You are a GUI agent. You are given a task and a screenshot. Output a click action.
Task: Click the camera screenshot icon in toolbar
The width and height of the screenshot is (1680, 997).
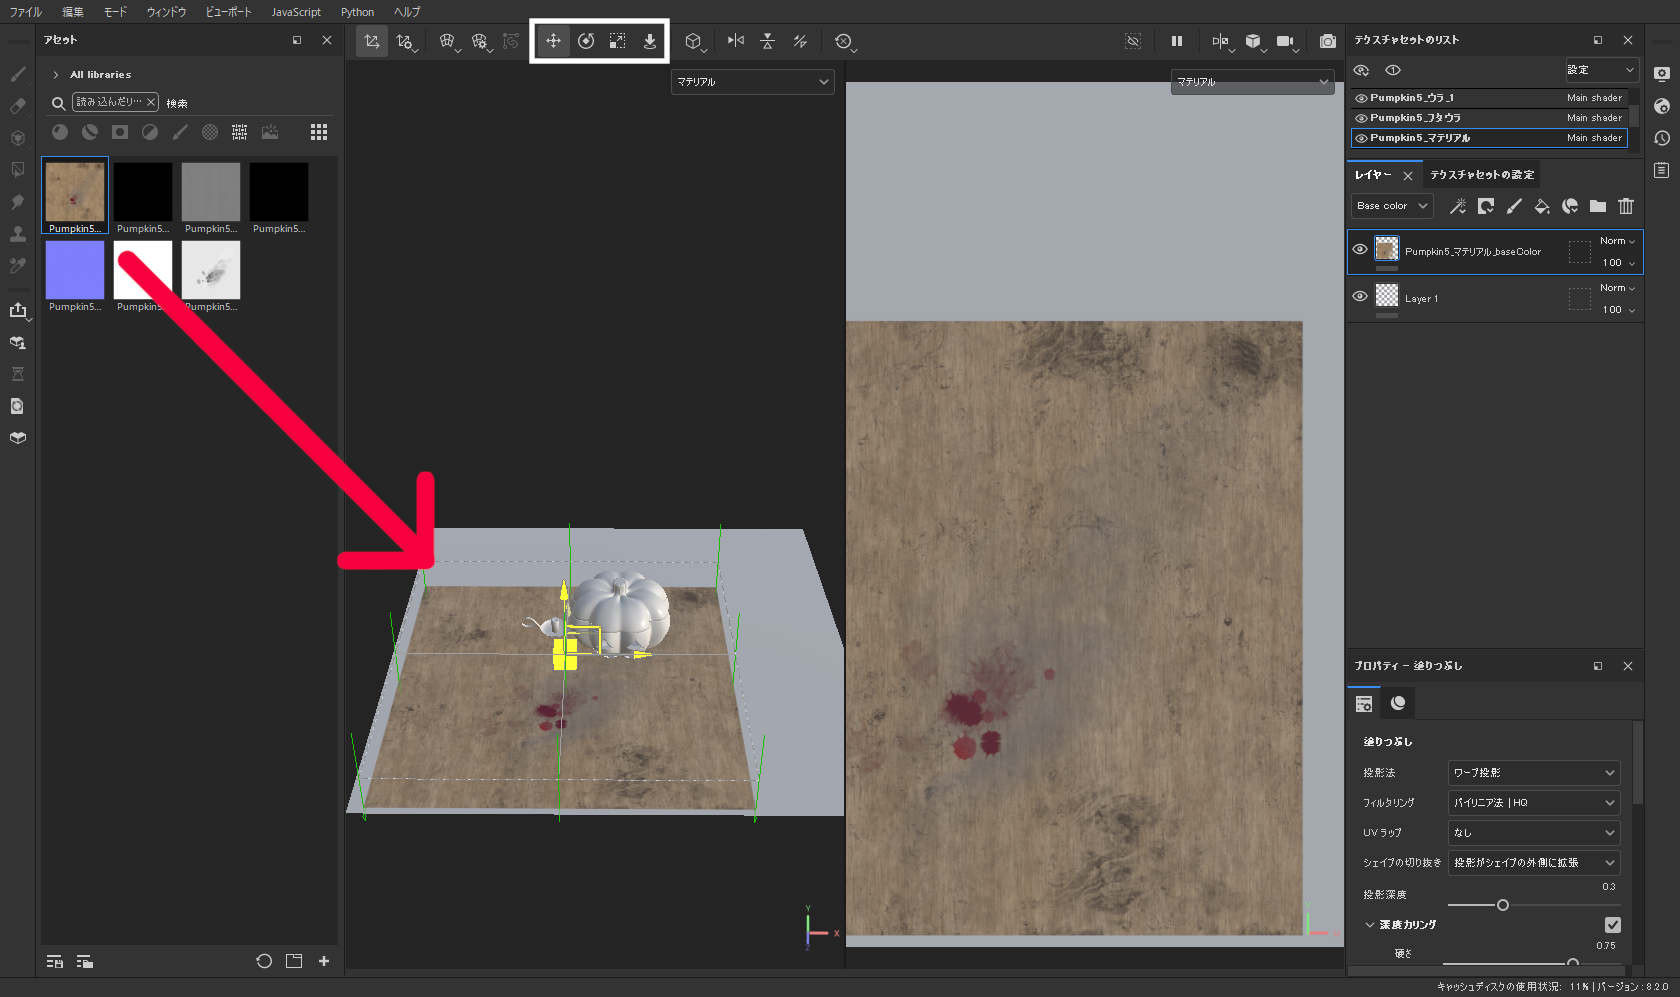click(1328, 41)
